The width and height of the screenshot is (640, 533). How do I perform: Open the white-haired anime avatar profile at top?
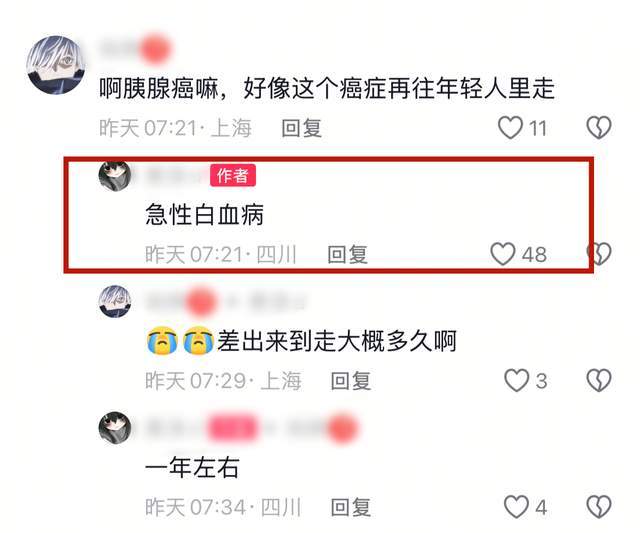click(x=56, y=65)
